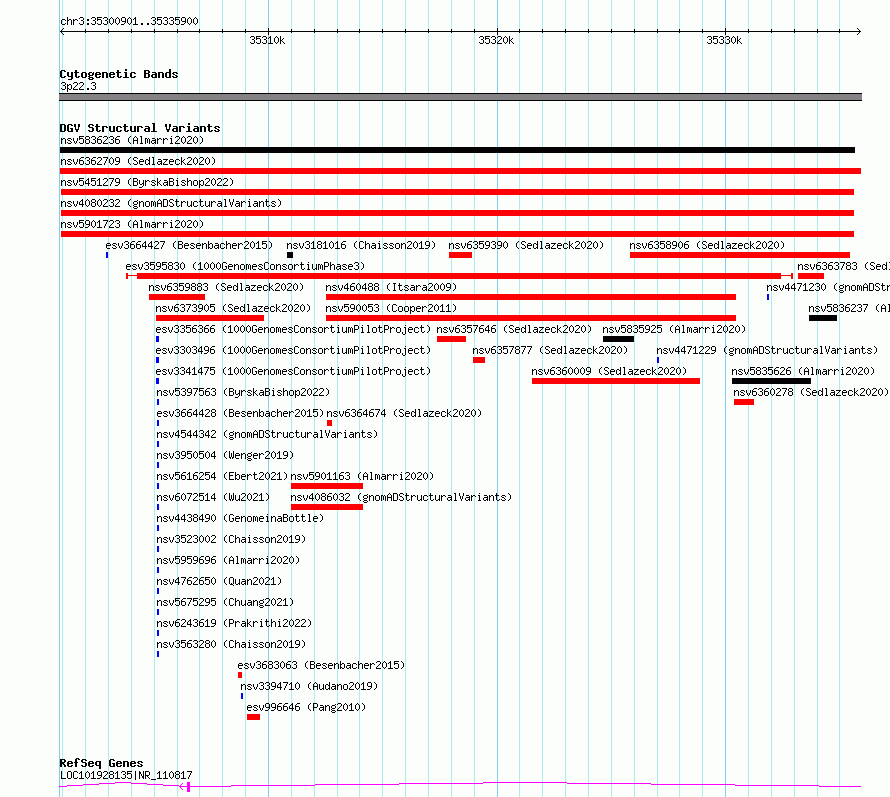890x797 pixels.
Task: Click nsv6357646 (Sedlazeck2020) label
Action: point(514,329)
